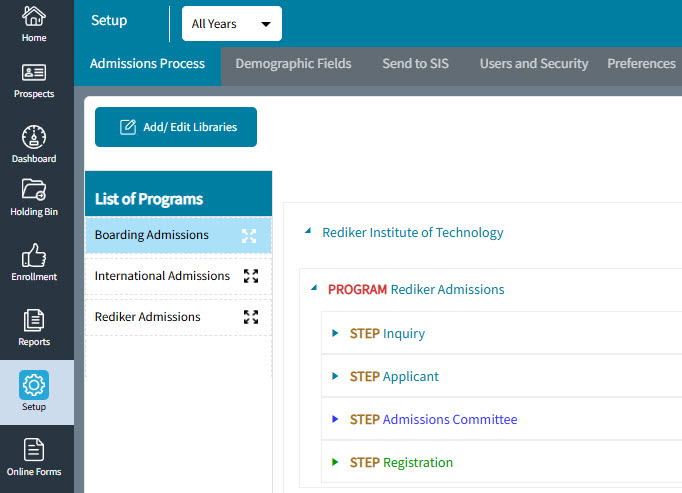682x493 pixels.
Task: Switch to the Admissions Process tab
Action: [x=147, y=64]
